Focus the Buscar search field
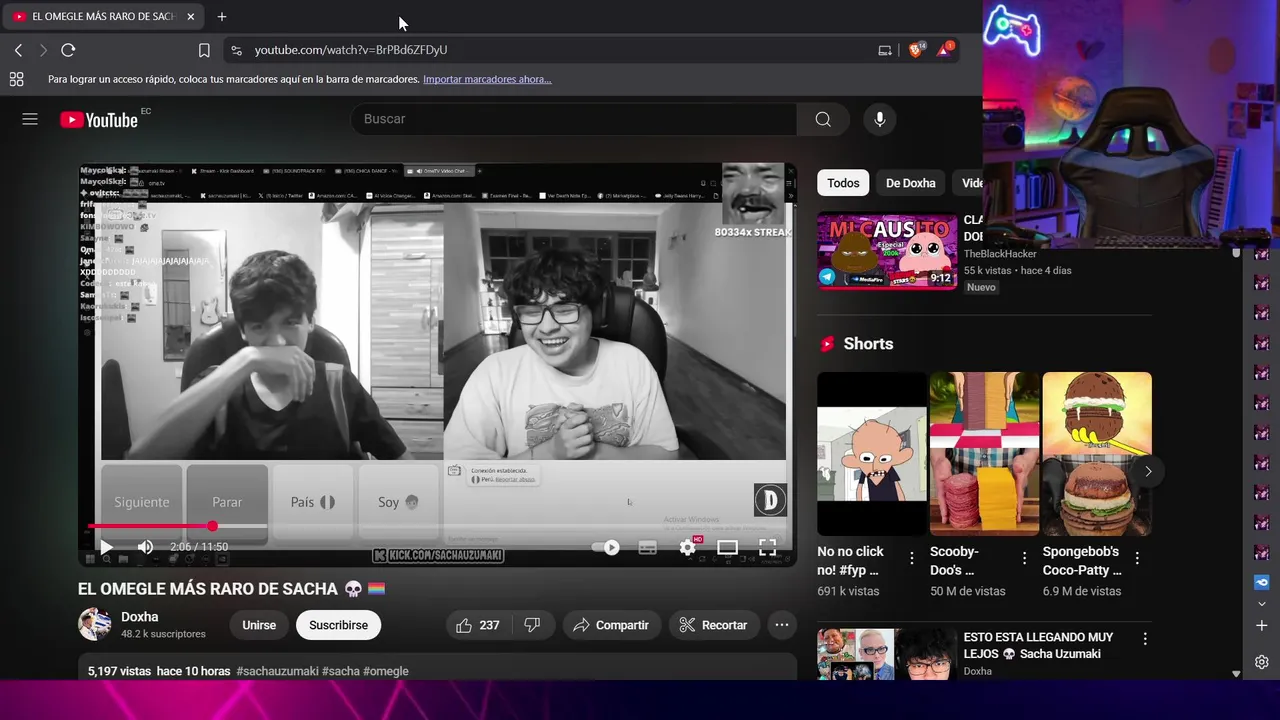 point(574,119)
